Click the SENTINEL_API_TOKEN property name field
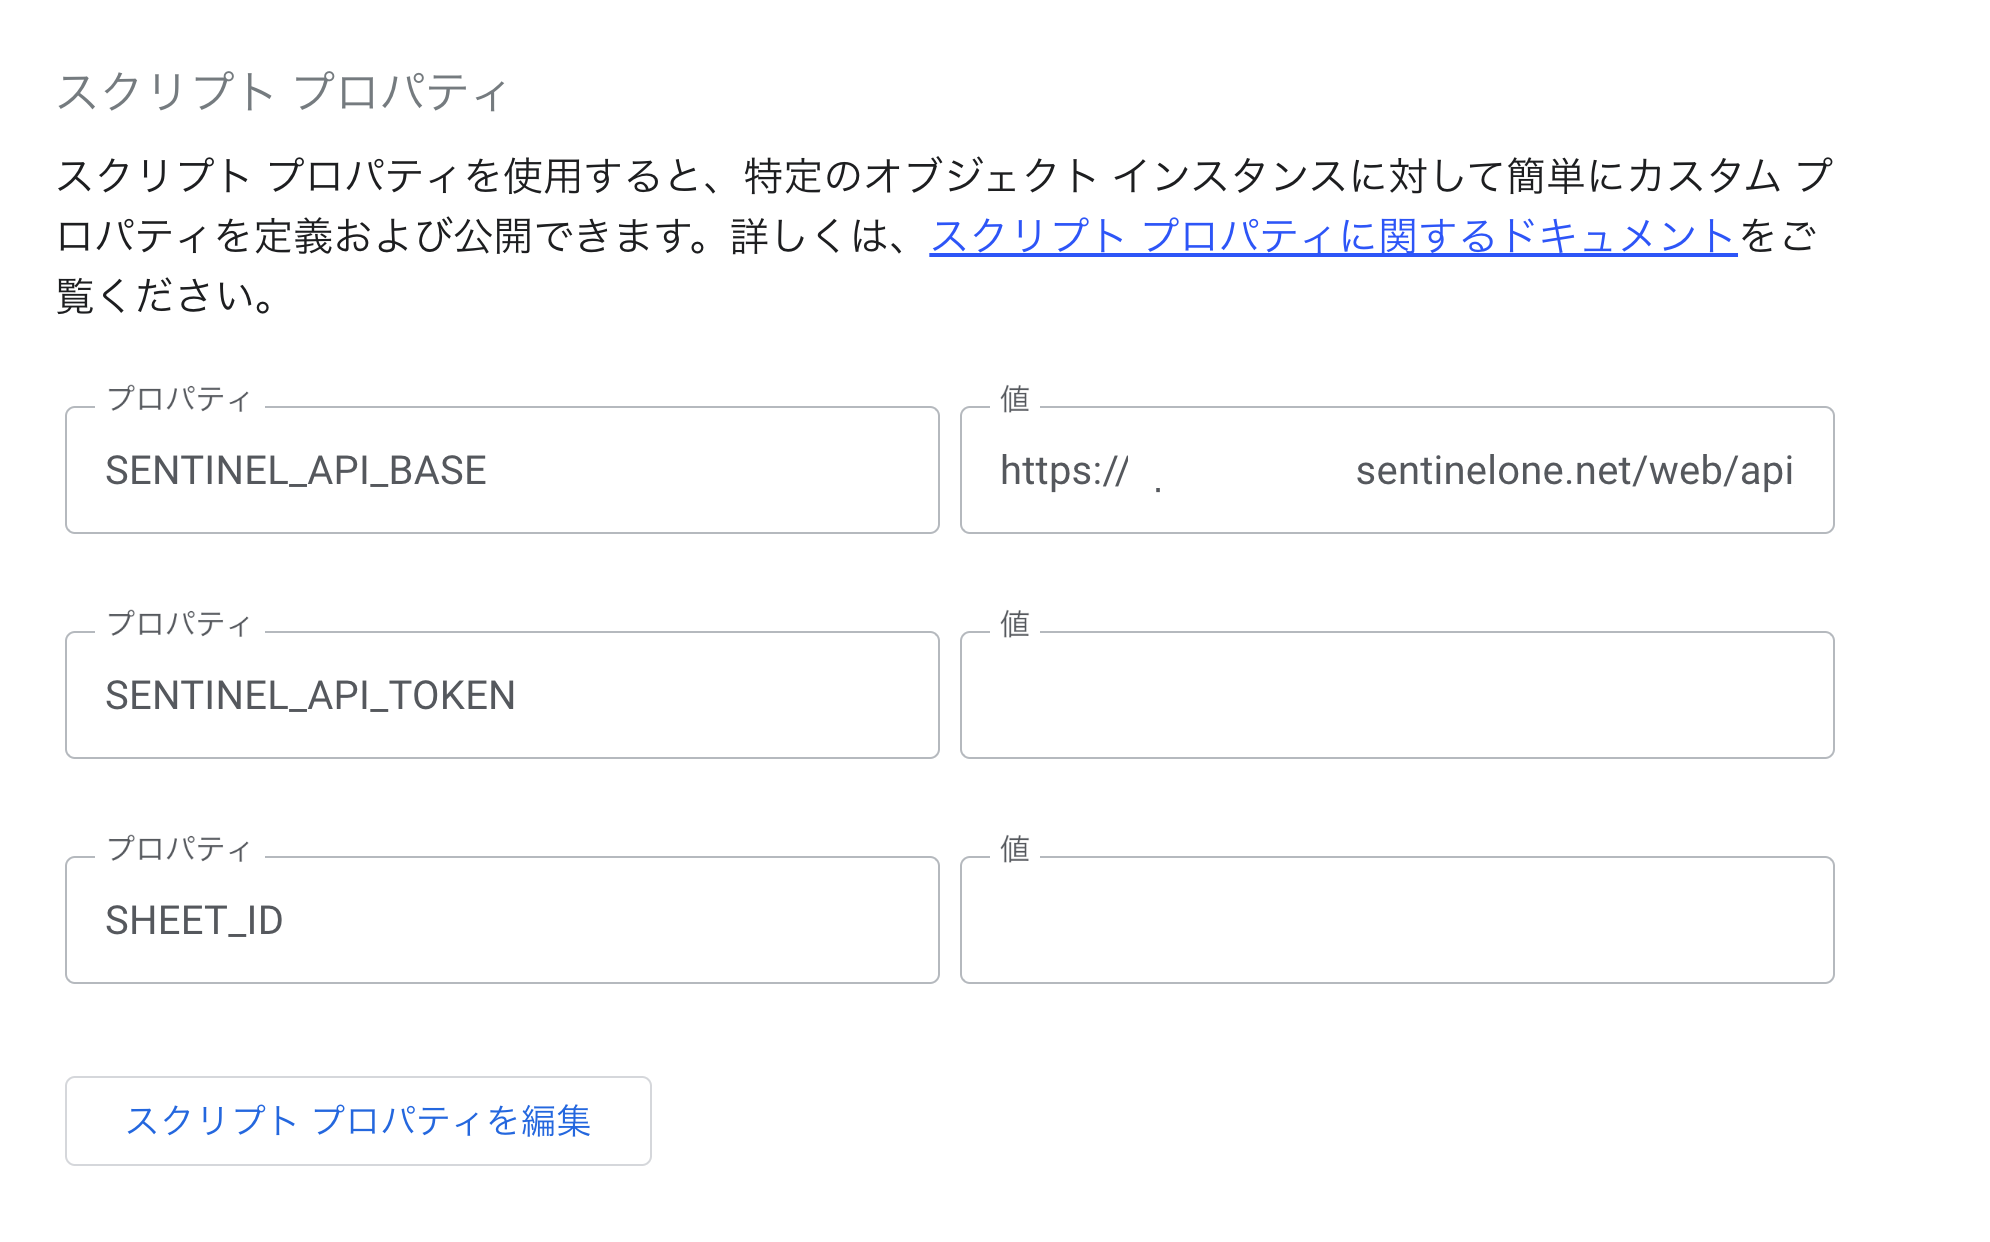 pos(500,694)
